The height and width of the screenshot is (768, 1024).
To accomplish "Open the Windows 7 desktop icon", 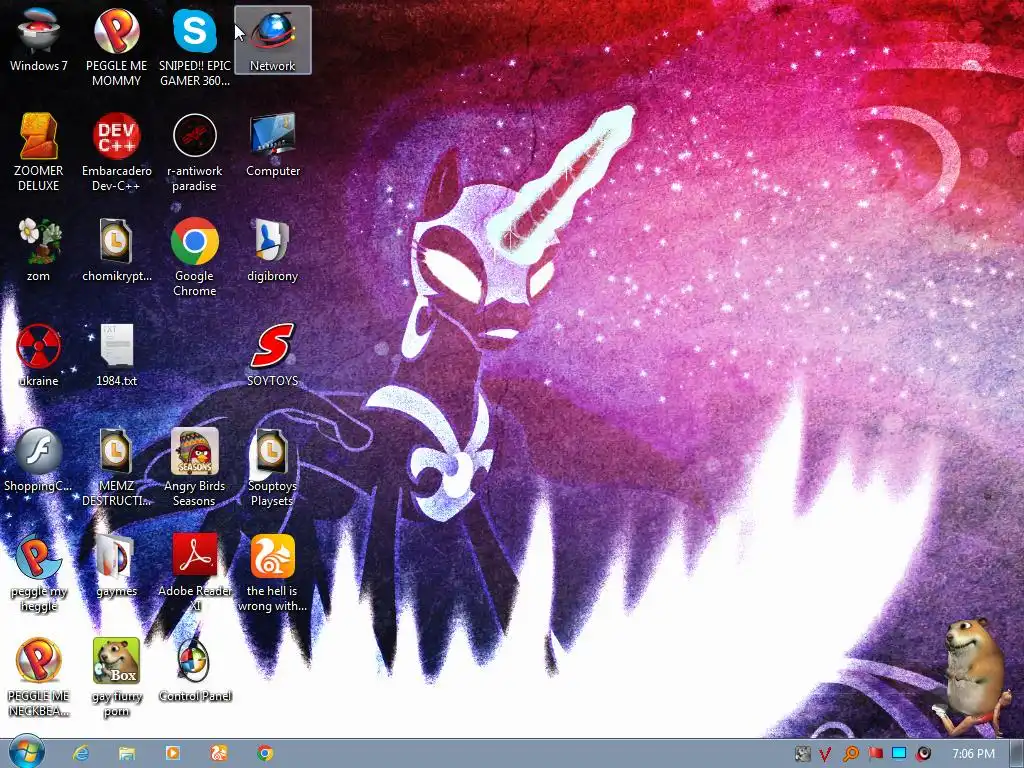I will coord(39,40).
